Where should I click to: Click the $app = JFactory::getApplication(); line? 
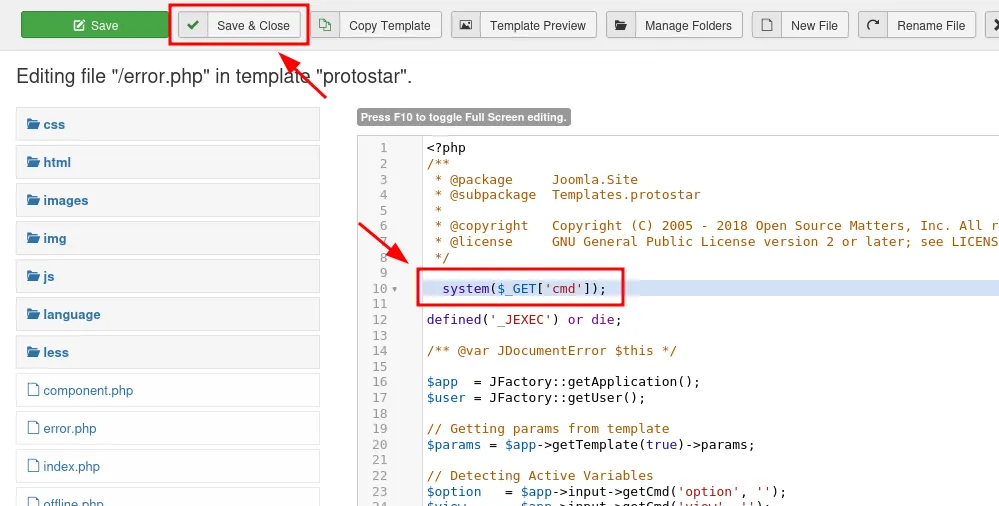pyautogui.click(x=563, y=382)
